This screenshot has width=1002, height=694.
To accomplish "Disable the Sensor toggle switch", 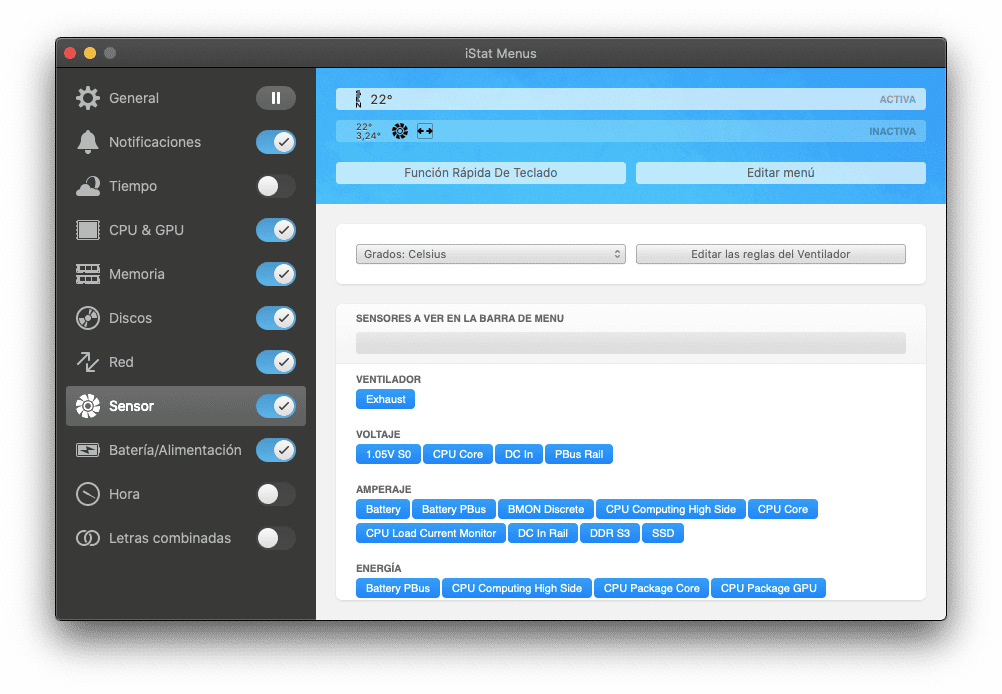I will coord(275,406).
